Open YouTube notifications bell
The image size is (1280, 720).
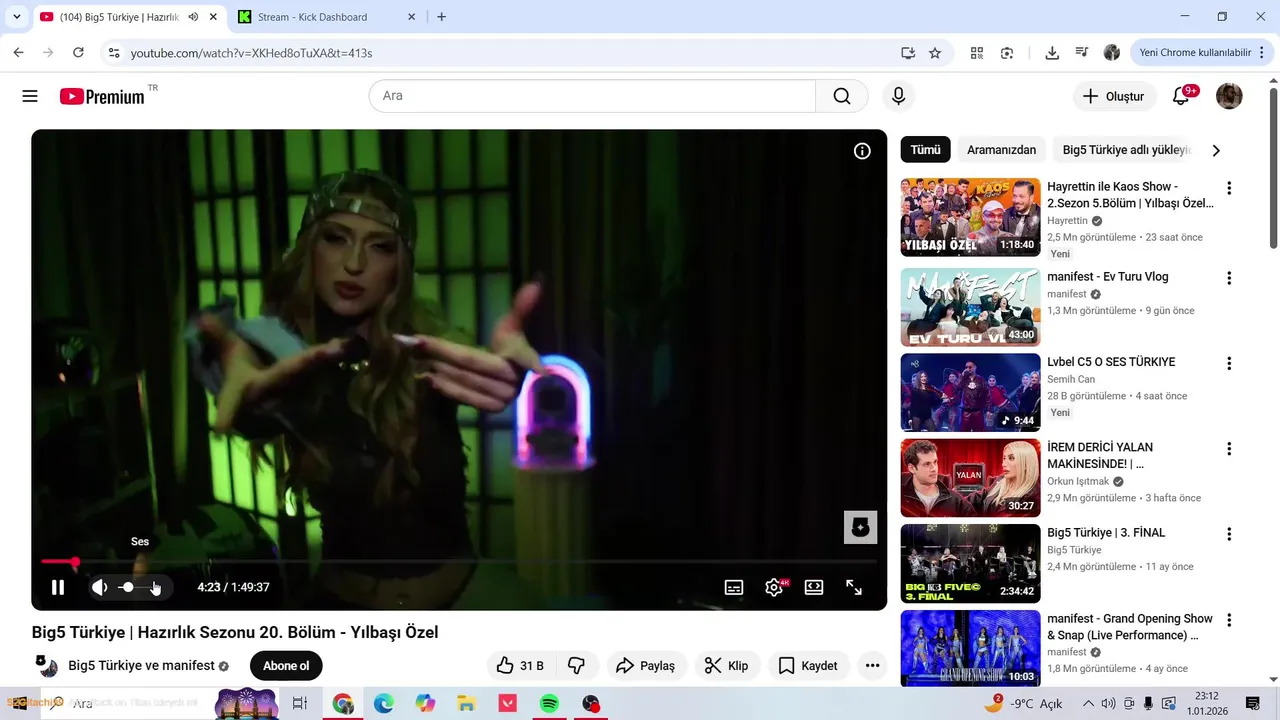point(1181,96)
